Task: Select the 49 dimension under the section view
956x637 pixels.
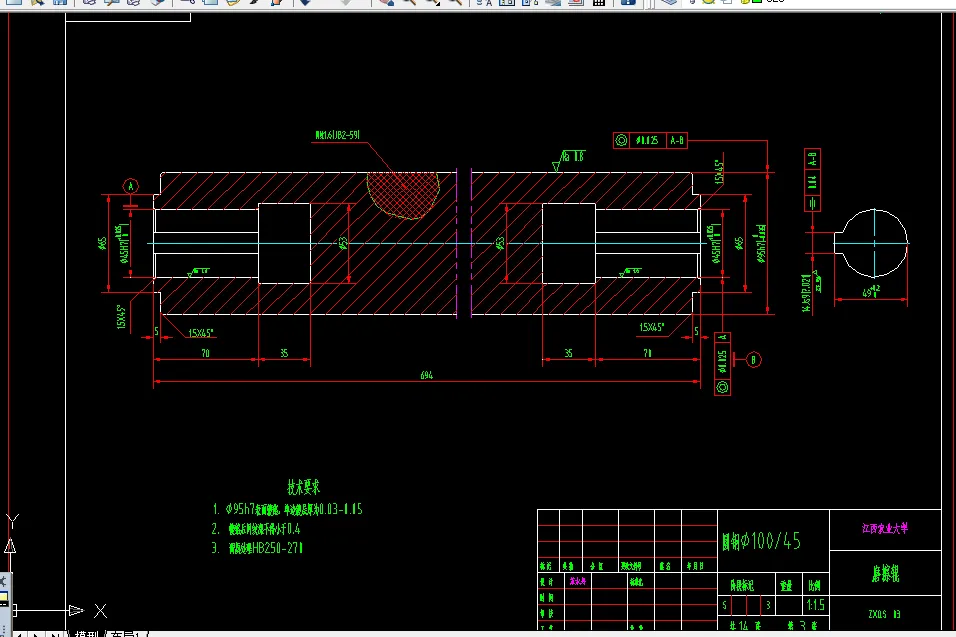Action: click(x=871, y=292)
